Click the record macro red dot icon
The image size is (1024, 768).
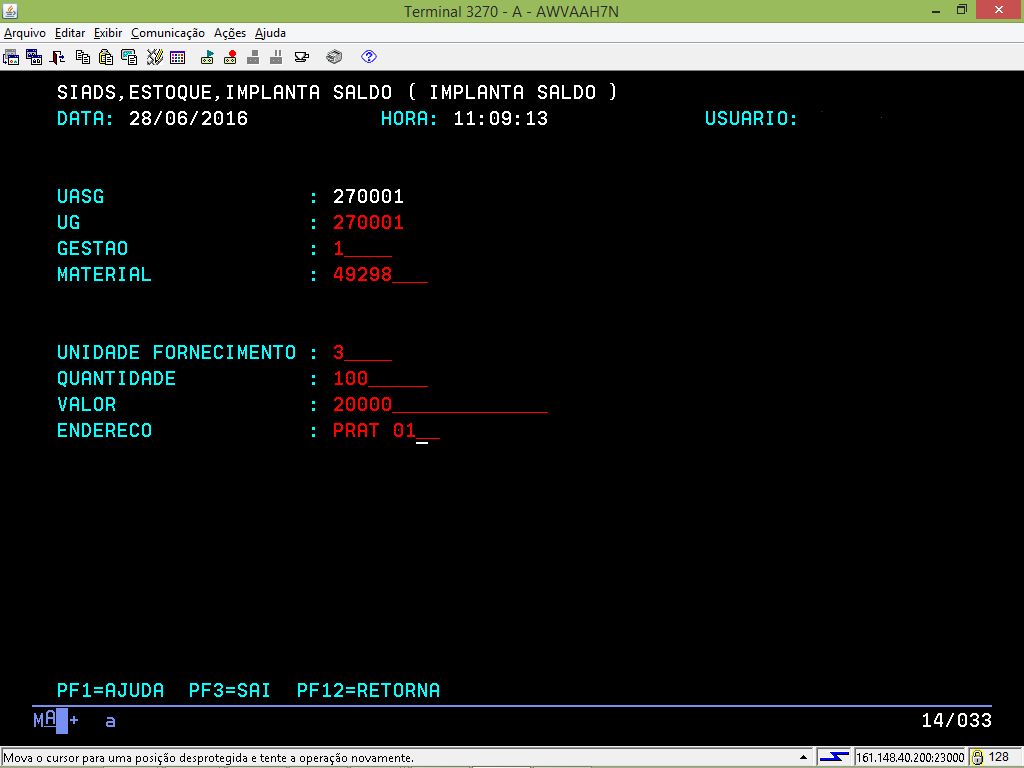click(x=230, y=57)
